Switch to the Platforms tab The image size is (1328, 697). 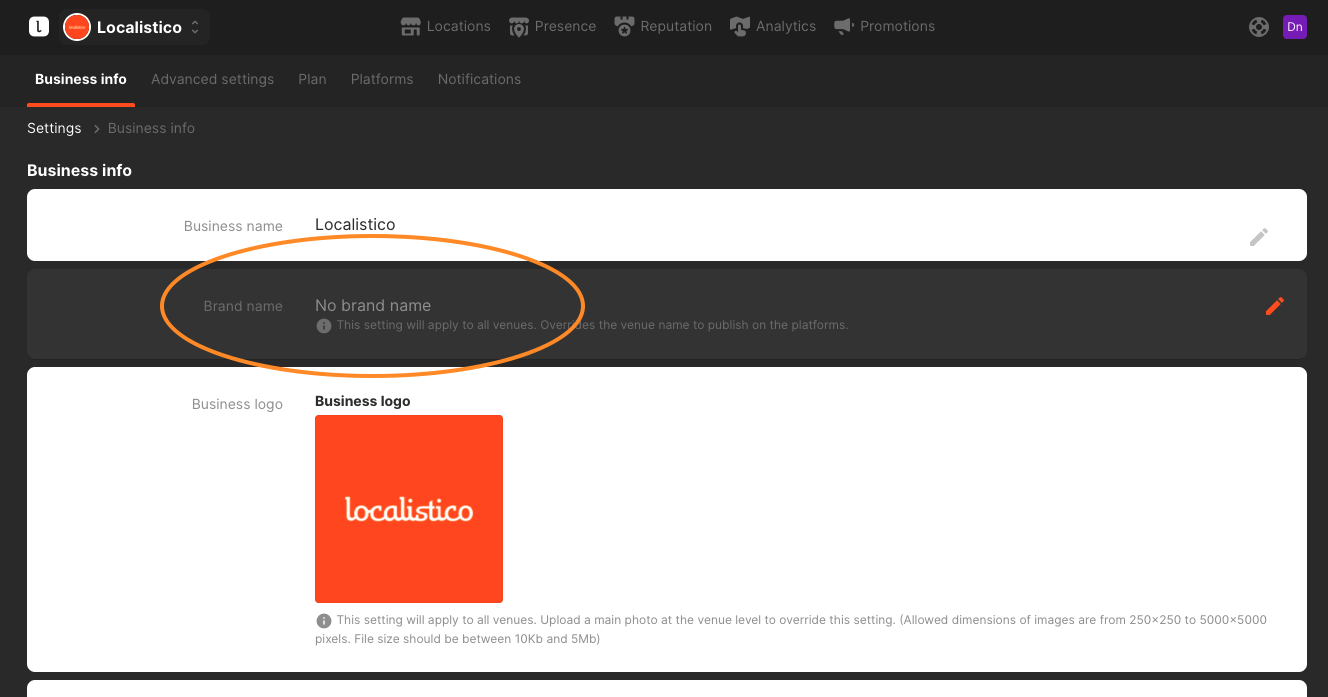(x=382, y=80)
